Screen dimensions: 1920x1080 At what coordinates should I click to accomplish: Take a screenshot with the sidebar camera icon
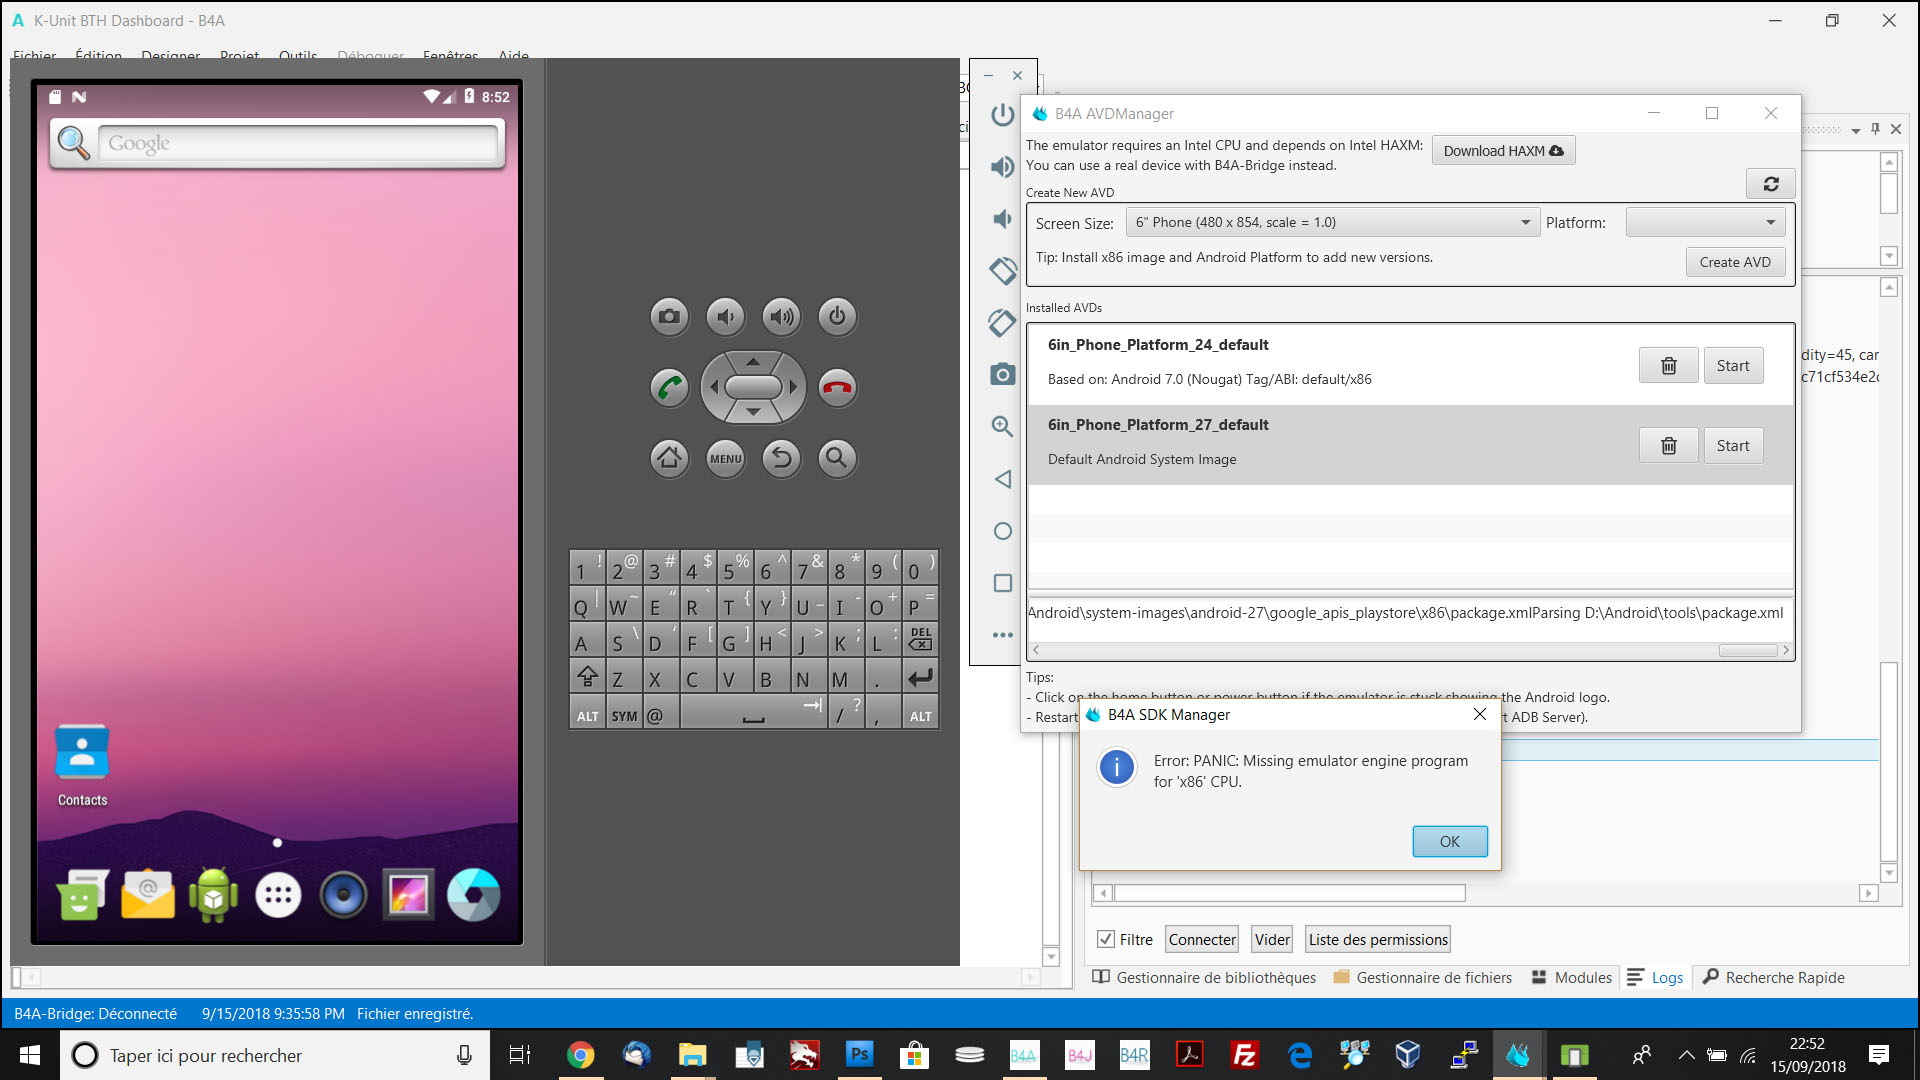tap(1002, 375)
